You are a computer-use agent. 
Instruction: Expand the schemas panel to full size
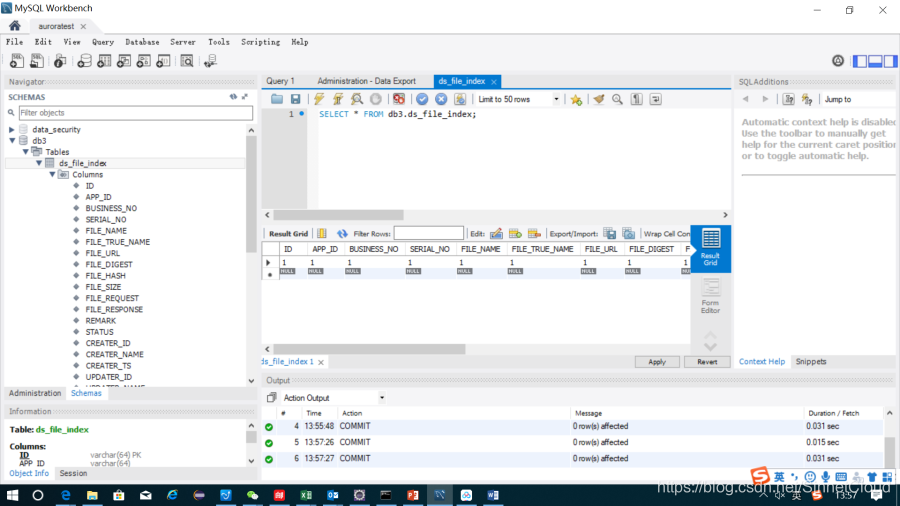point(245,97)
